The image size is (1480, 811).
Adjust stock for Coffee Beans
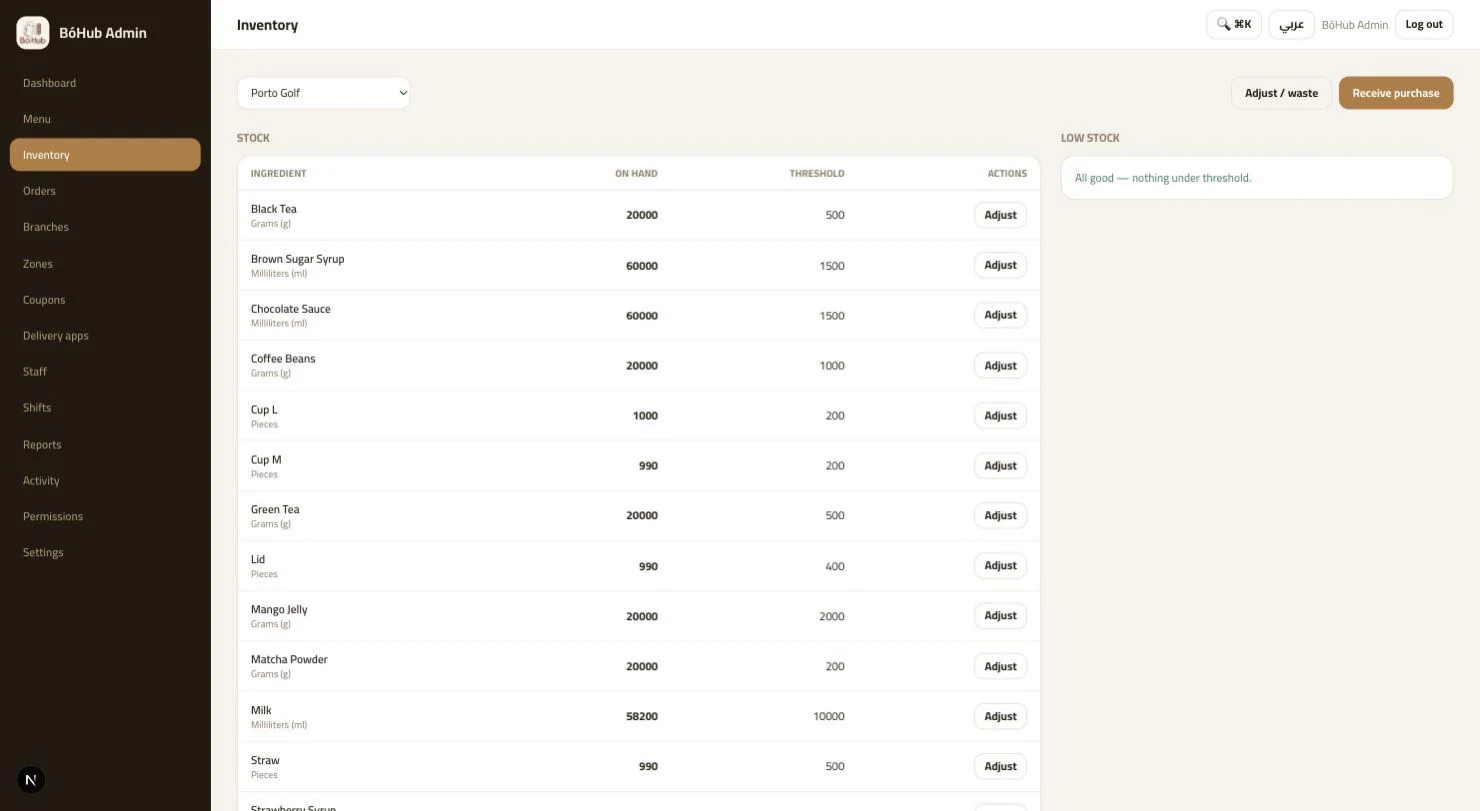[x=1000, y=366]
